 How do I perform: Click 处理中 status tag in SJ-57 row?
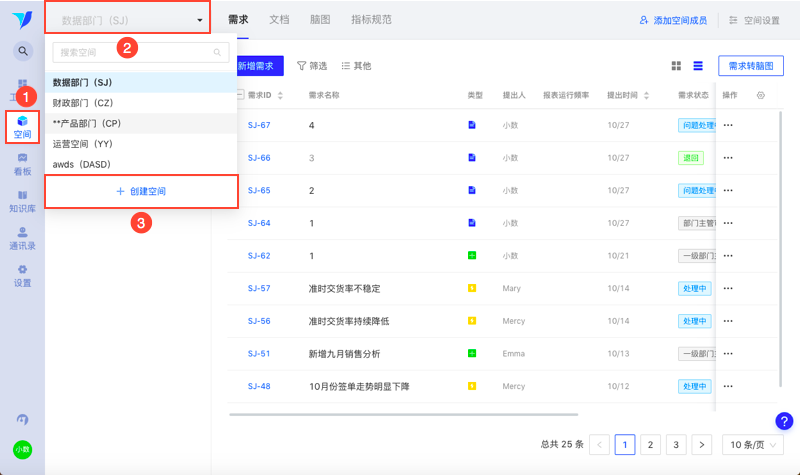tap(694, 288)
